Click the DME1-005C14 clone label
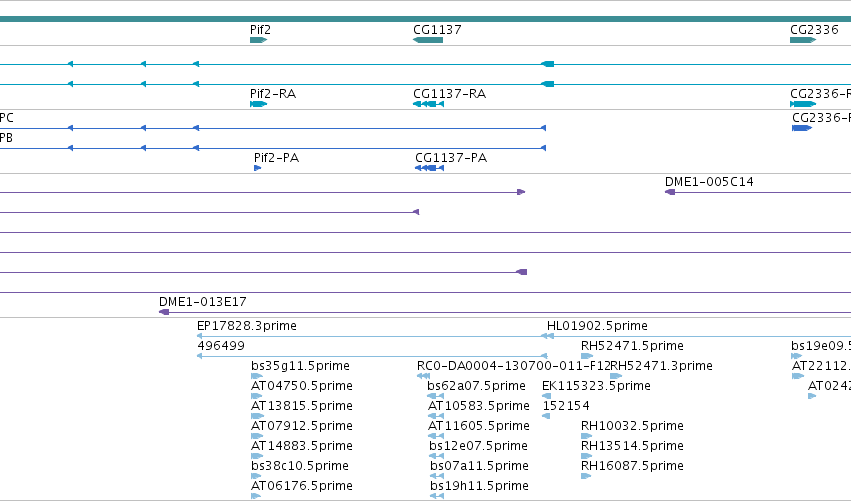This screenshot has width=851, height=501. click(709, 182)
